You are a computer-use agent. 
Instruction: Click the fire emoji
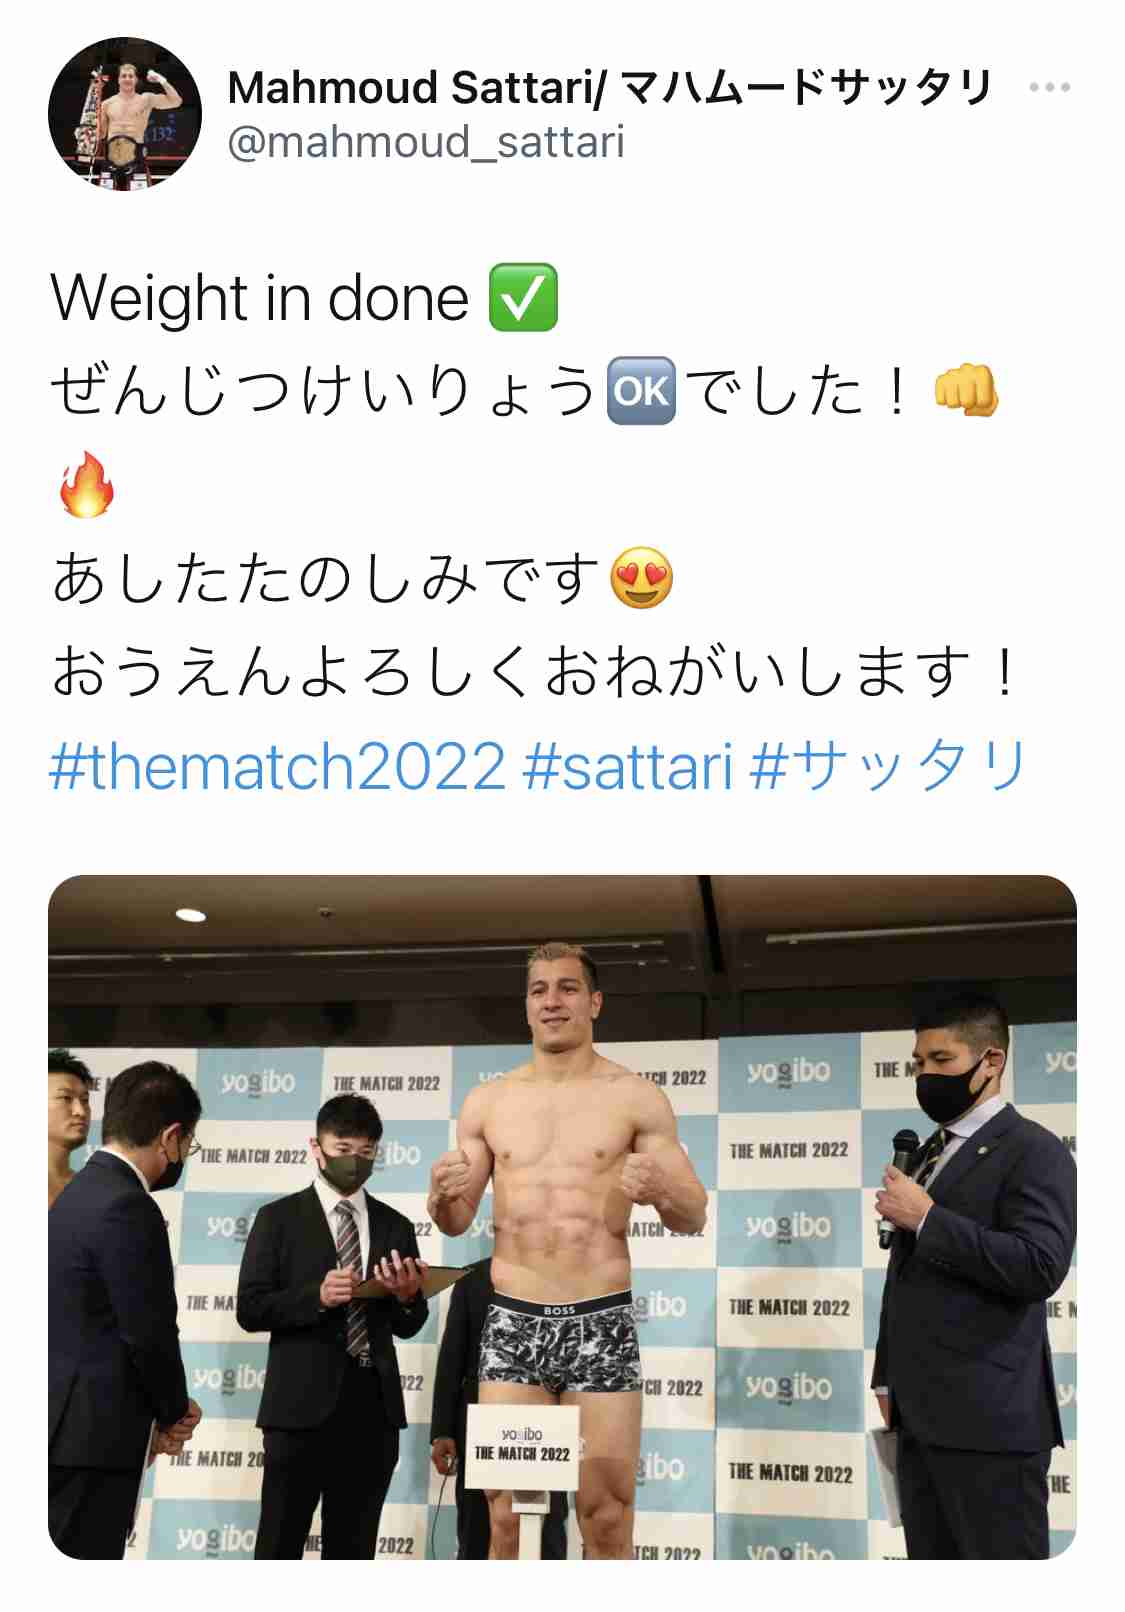pyautogui.click(x=86, y=484)
